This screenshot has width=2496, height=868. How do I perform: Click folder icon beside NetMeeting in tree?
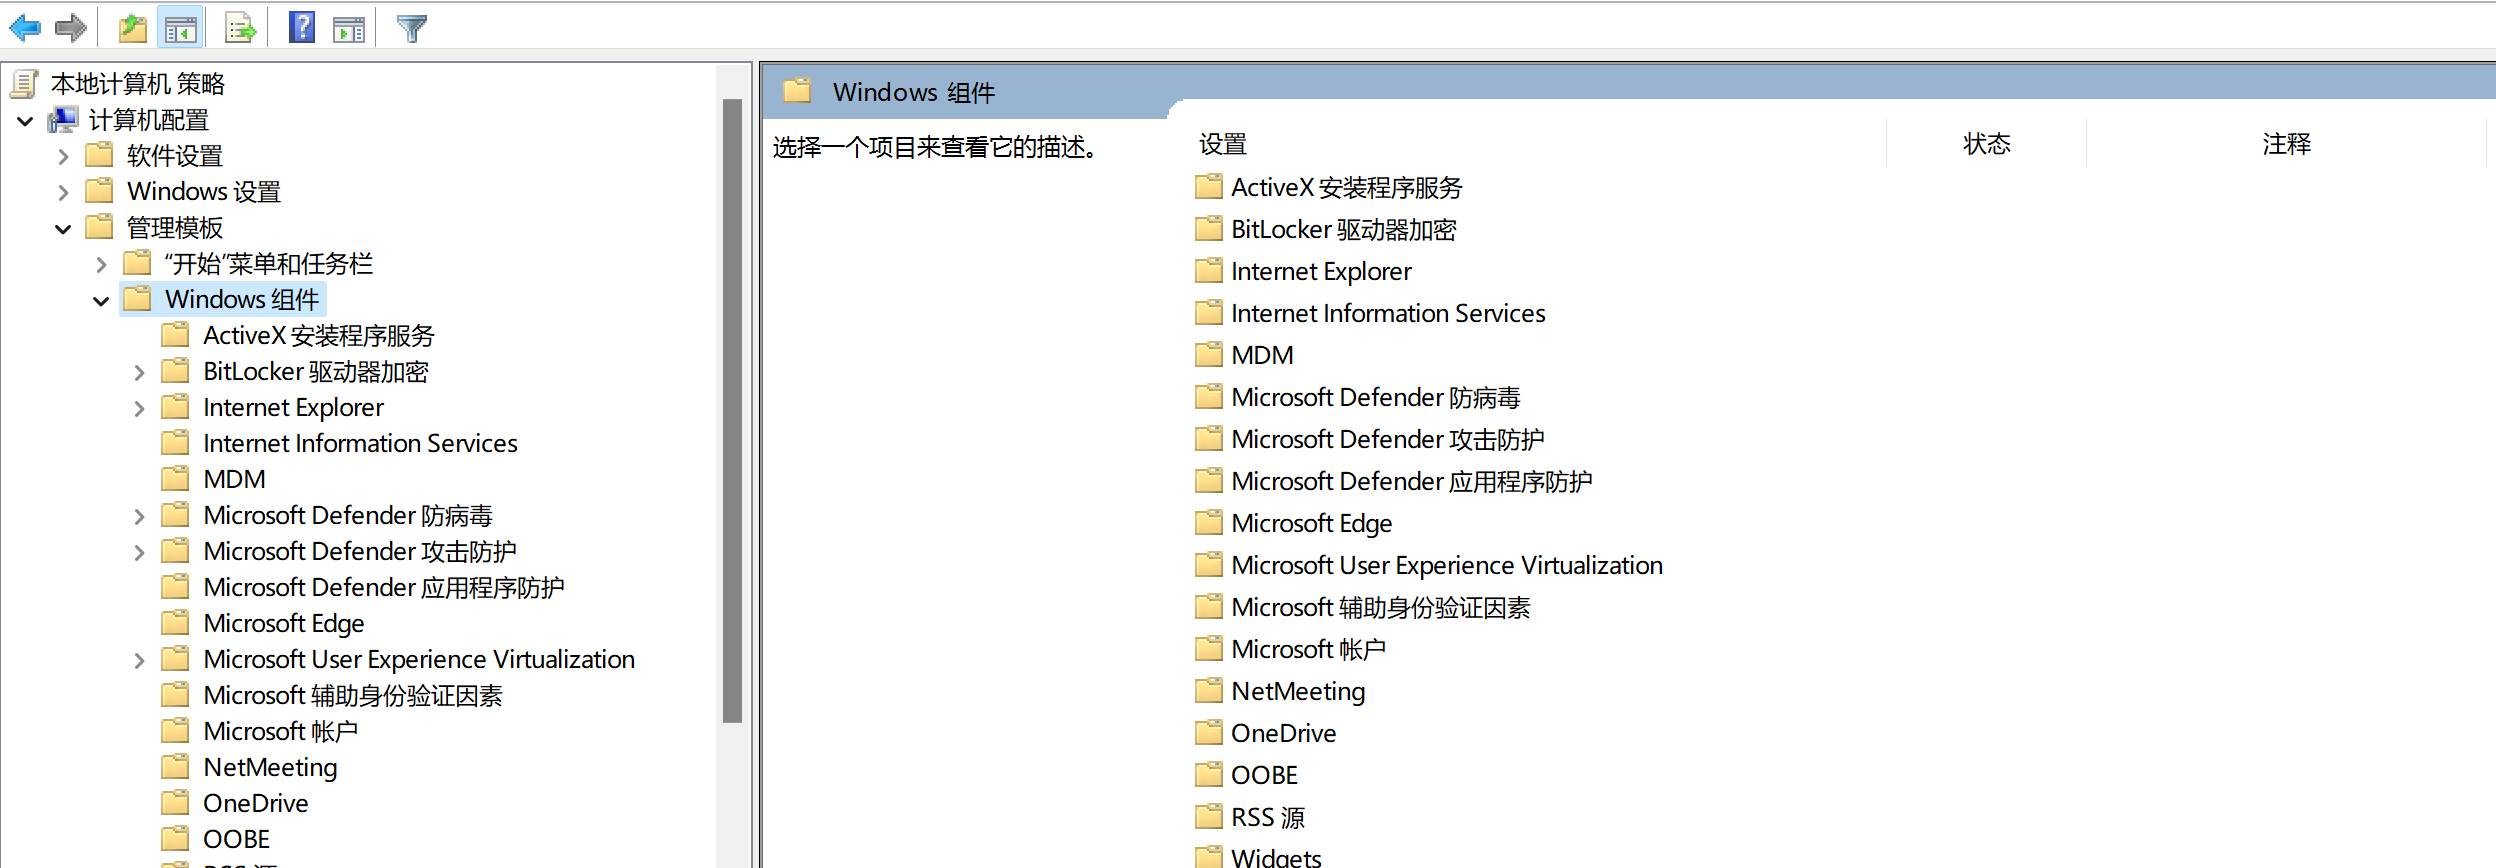(x=175, y=767)
